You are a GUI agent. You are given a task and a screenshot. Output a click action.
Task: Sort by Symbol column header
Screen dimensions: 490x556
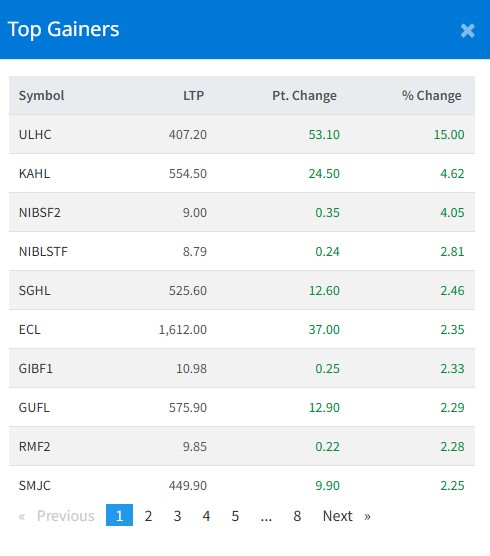(41, 96)
